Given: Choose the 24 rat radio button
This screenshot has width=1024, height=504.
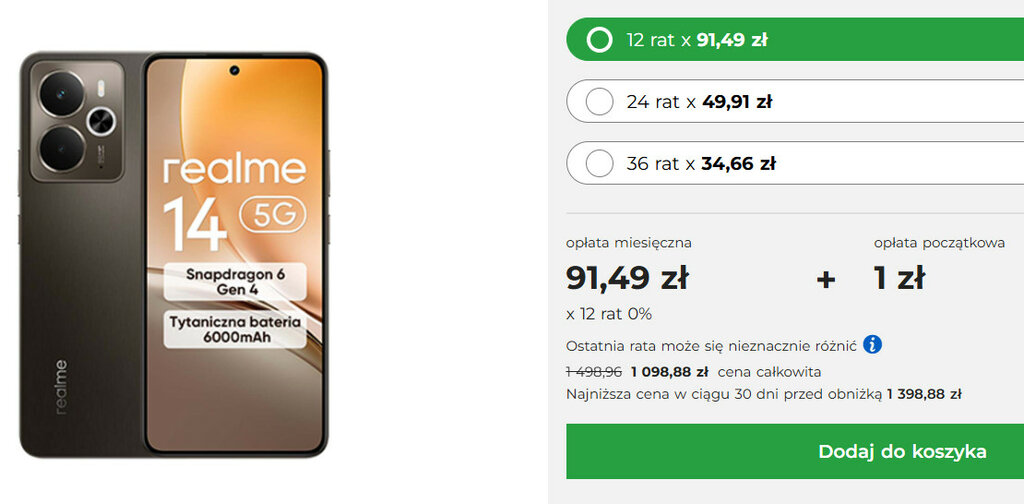Looking at the screenshot, I should (x=599, y=102).
